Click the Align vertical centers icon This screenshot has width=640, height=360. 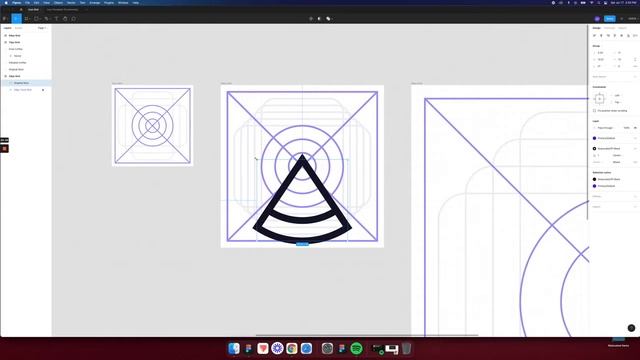pyautogui.click(x=622, y=36)
